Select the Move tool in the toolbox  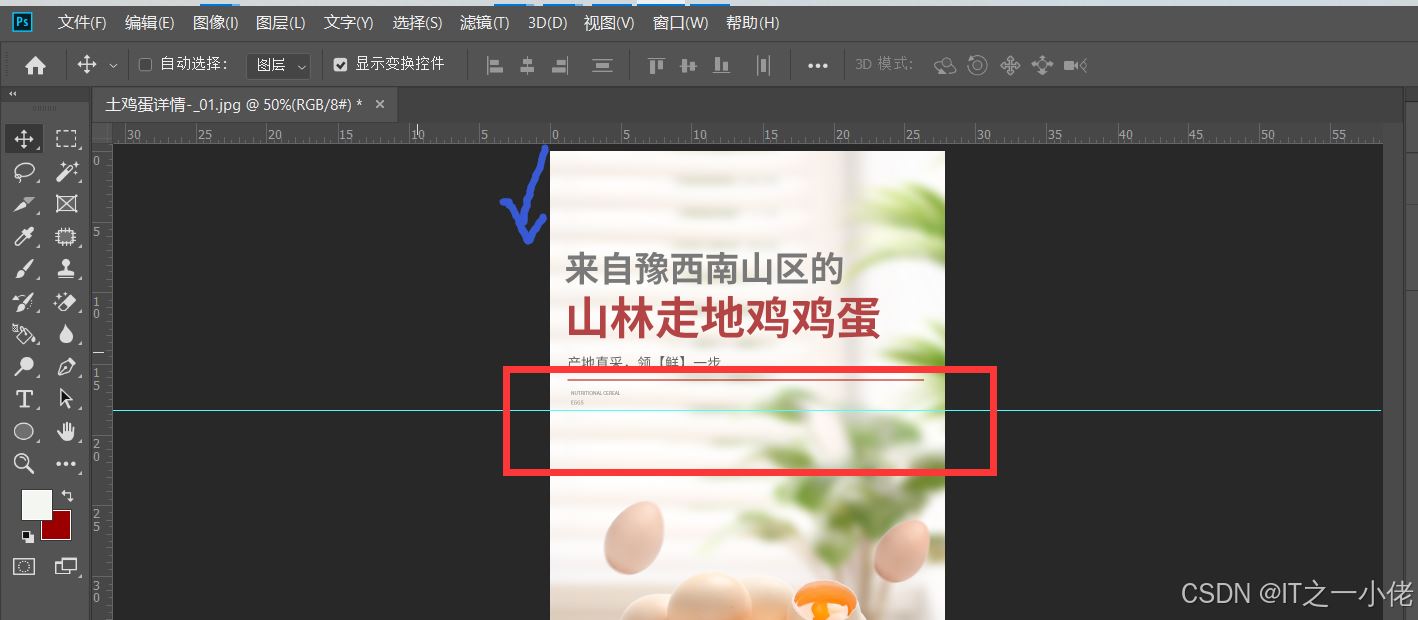[24, 139]
